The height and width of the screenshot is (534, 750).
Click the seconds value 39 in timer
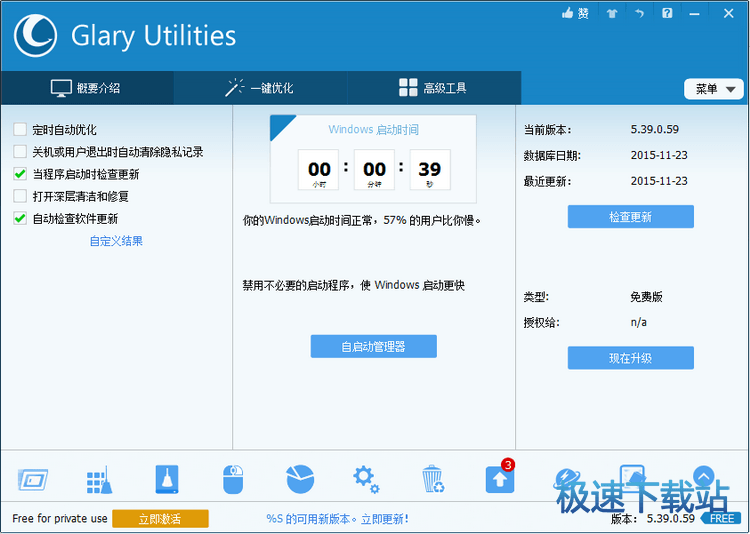click(x=430, y=169)
